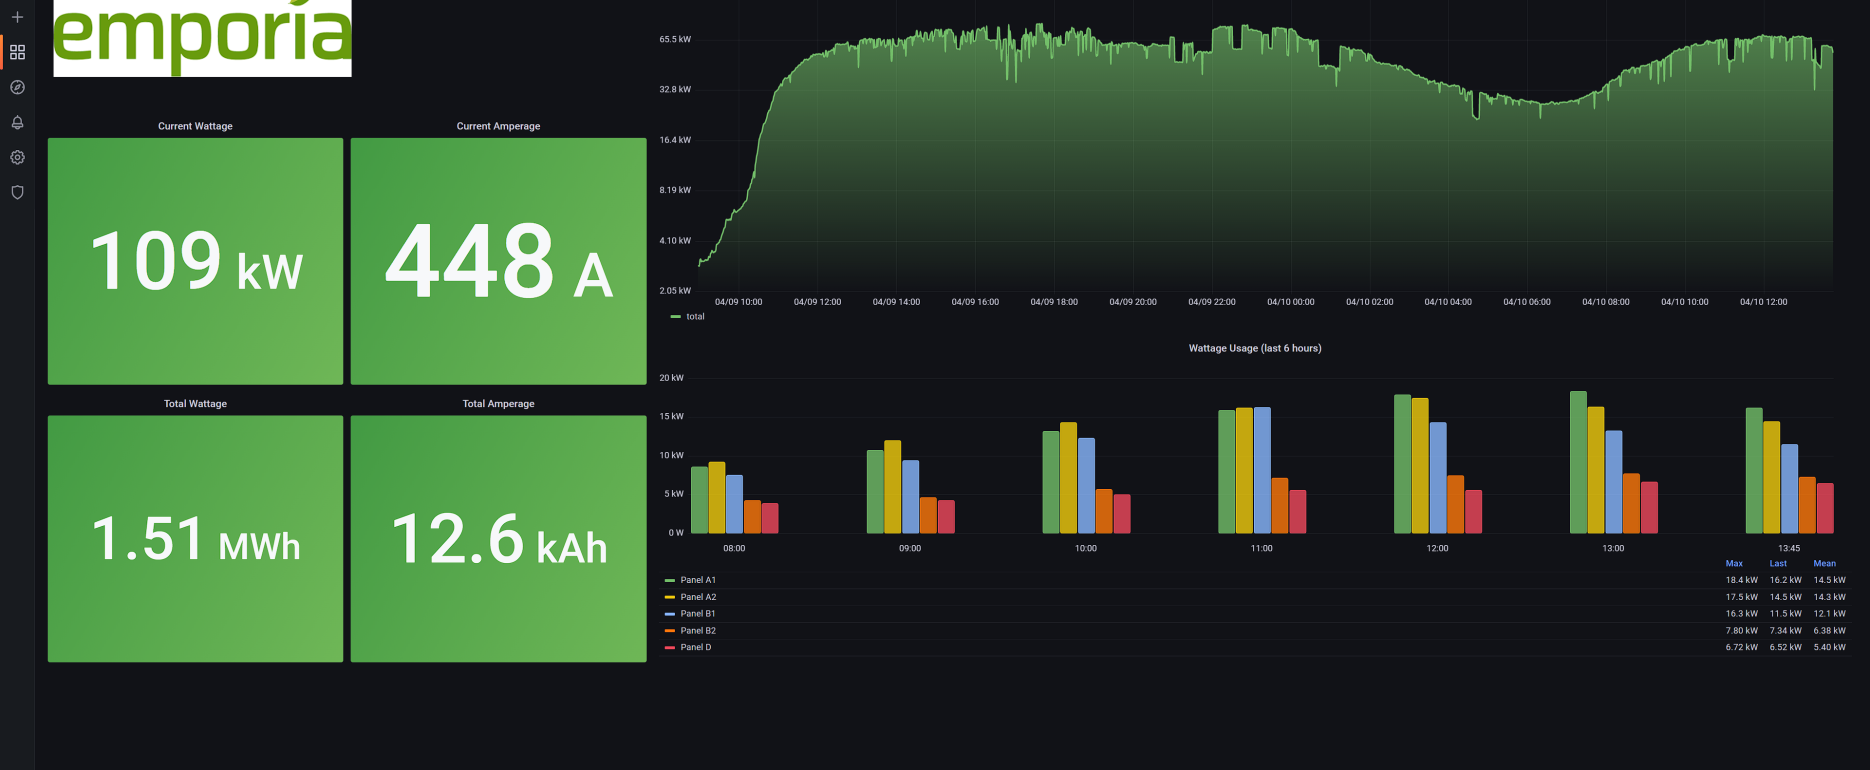Open the Configuration gear icon
Image resolution: width=1870 pixels, height=770 pixels.
(17, 157)
